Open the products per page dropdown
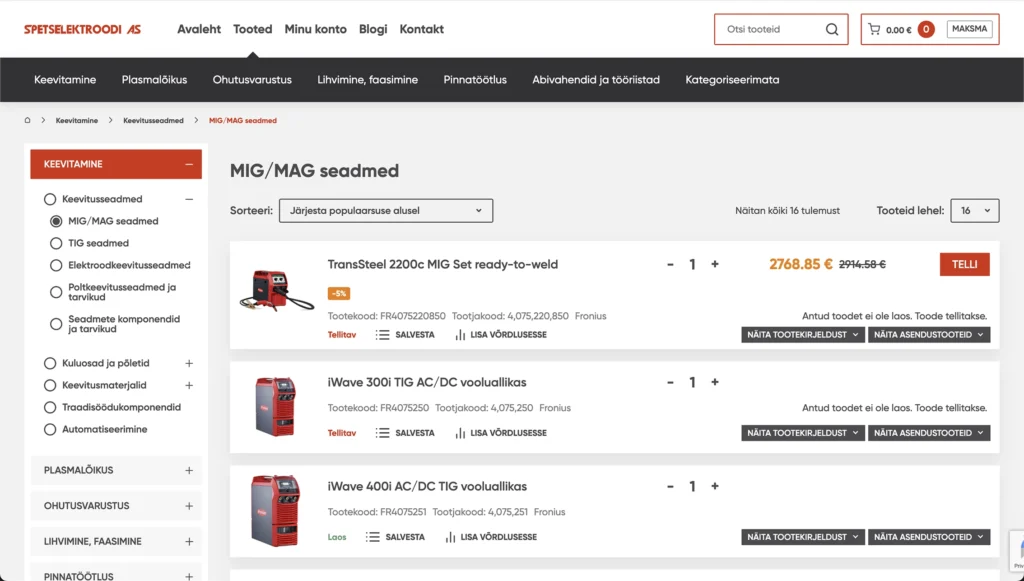Screen dimensions: 1024x581 click(974, 211)
